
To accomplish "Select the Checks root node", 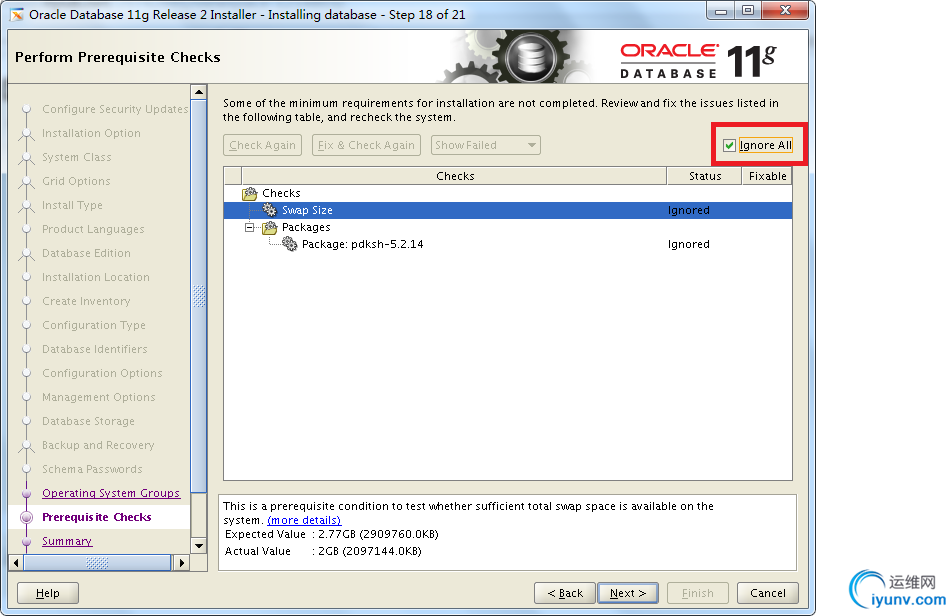I will pyautogui.click(x=281, y=194).
